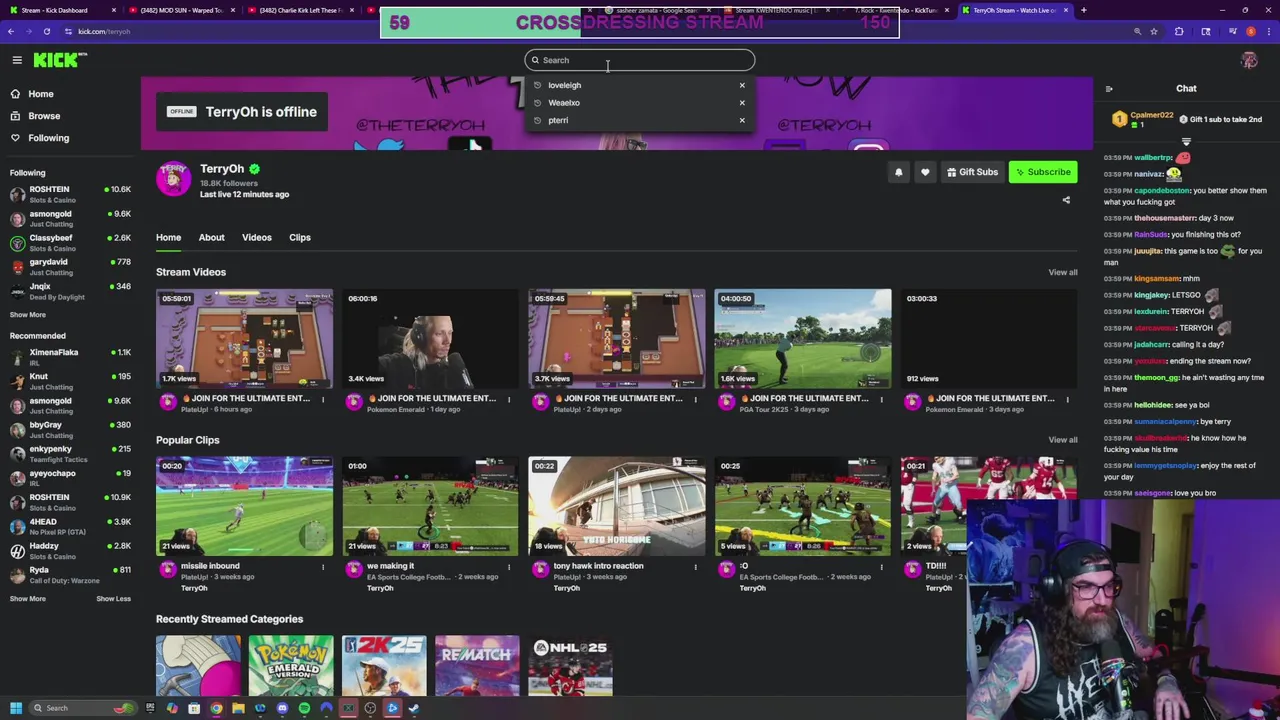Switch to the Videos tab
Screen dimensions: 1280x720
[257, 238]
